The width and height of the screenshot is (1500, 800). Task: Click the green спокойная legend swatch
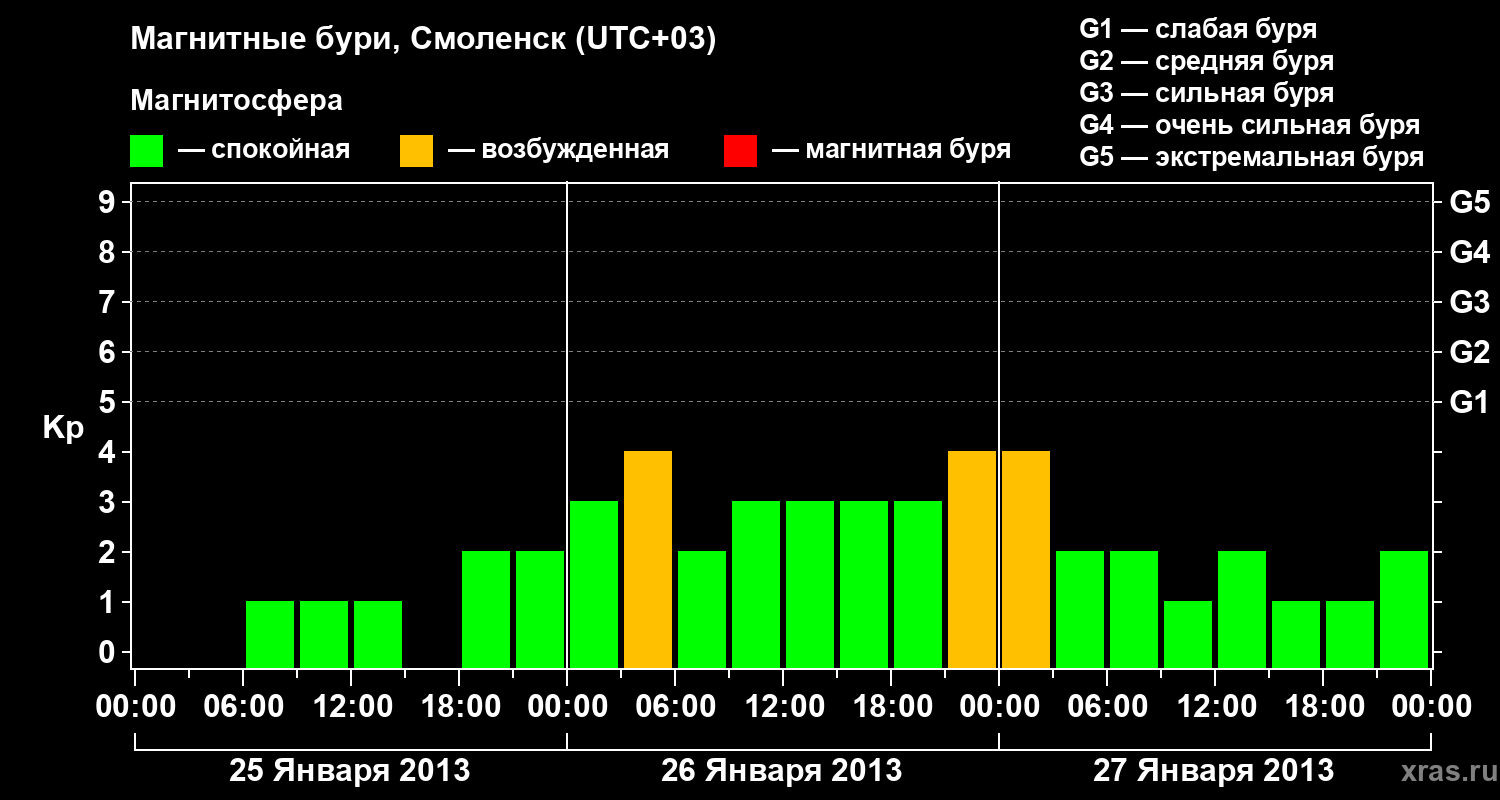[x=146, y=151]
